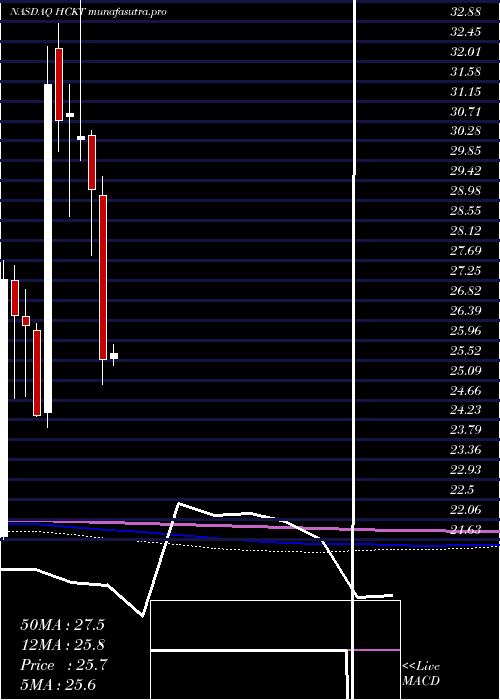Click the 28.98 price axis label
Viewport: 500px width, 700px height.
(466, 191)
